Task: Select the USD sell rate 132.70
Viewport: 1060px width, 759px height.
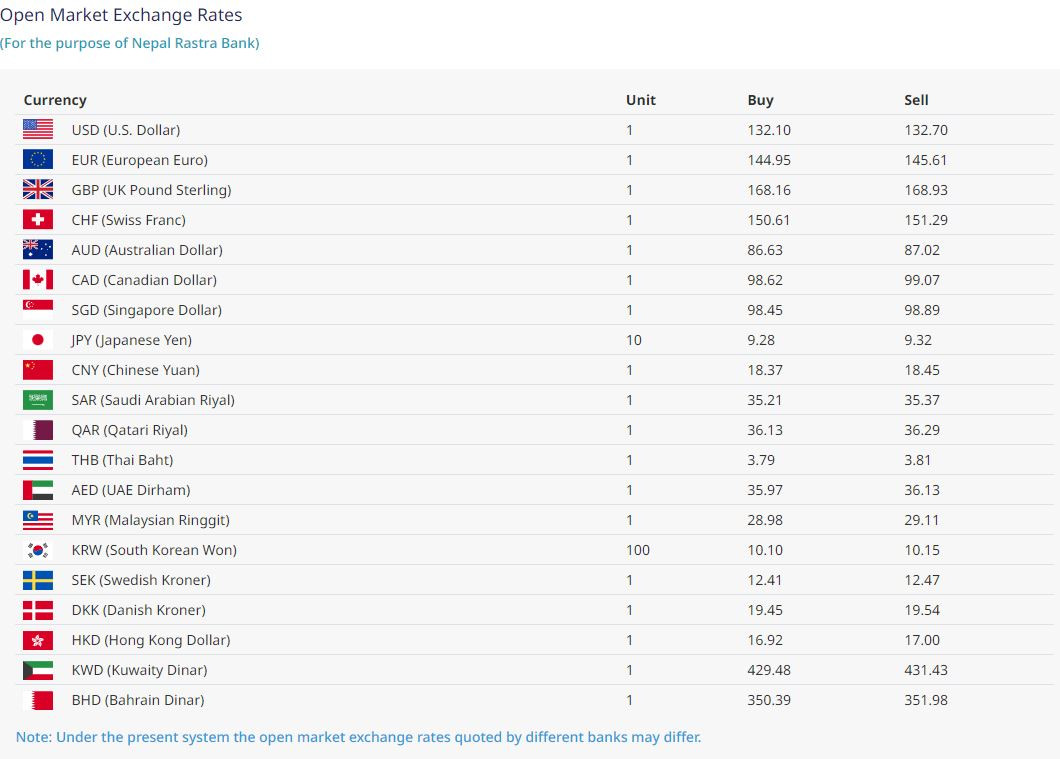Action: tap(926, 130)
